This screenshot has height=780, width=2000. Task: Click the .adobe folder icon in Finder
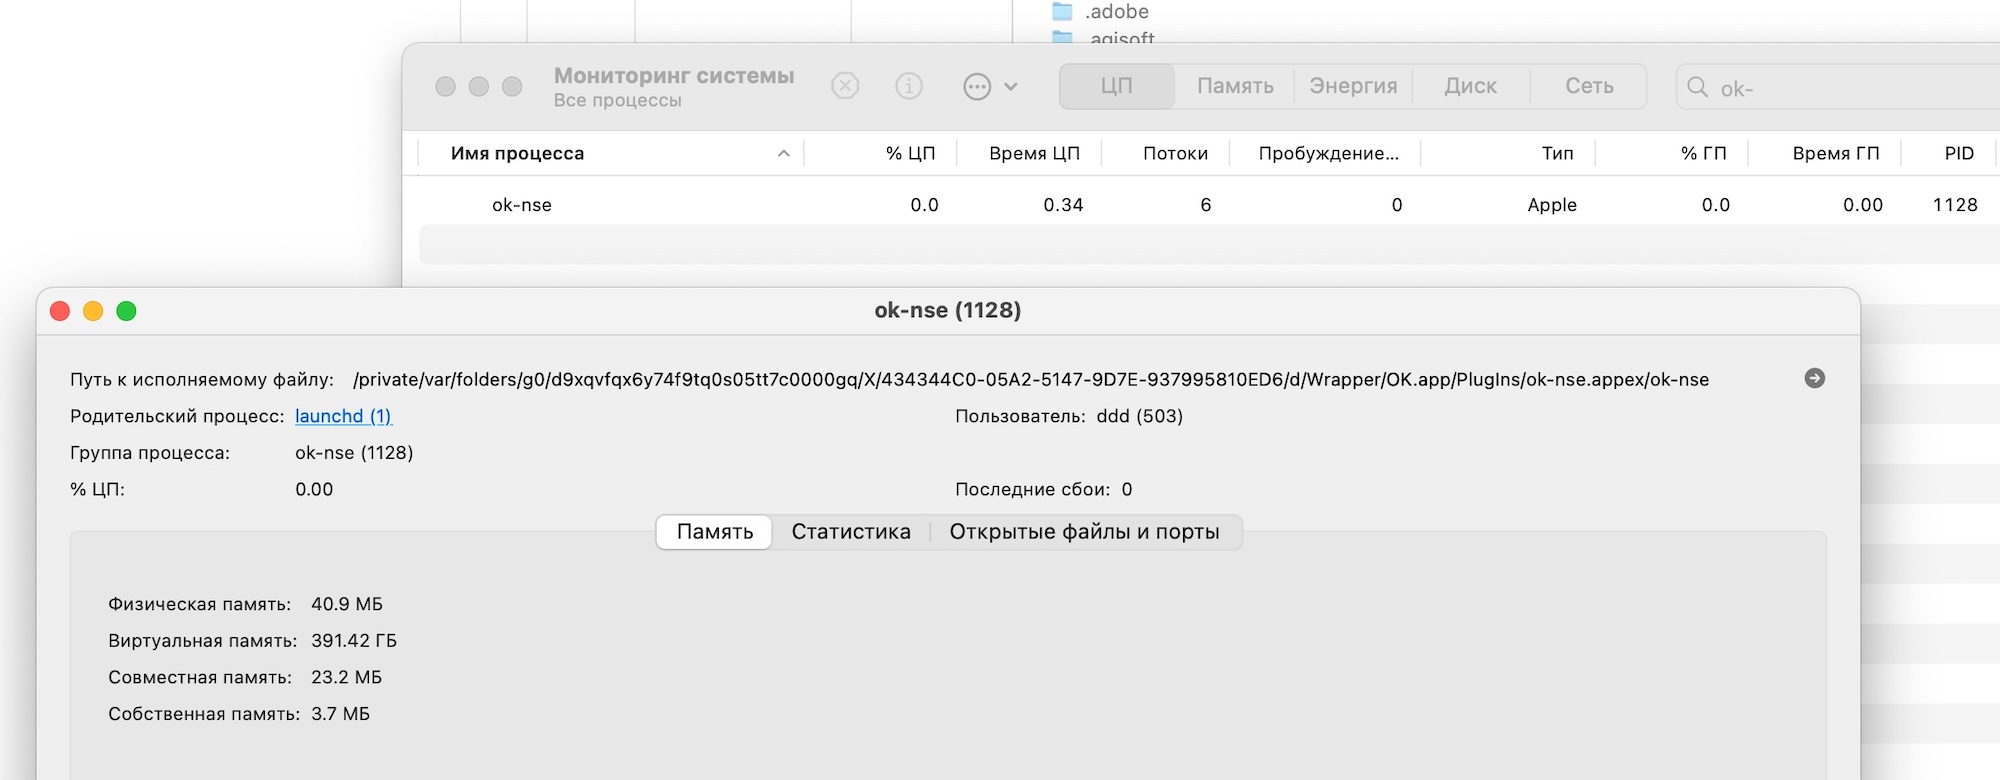[x=1062, y=12]
